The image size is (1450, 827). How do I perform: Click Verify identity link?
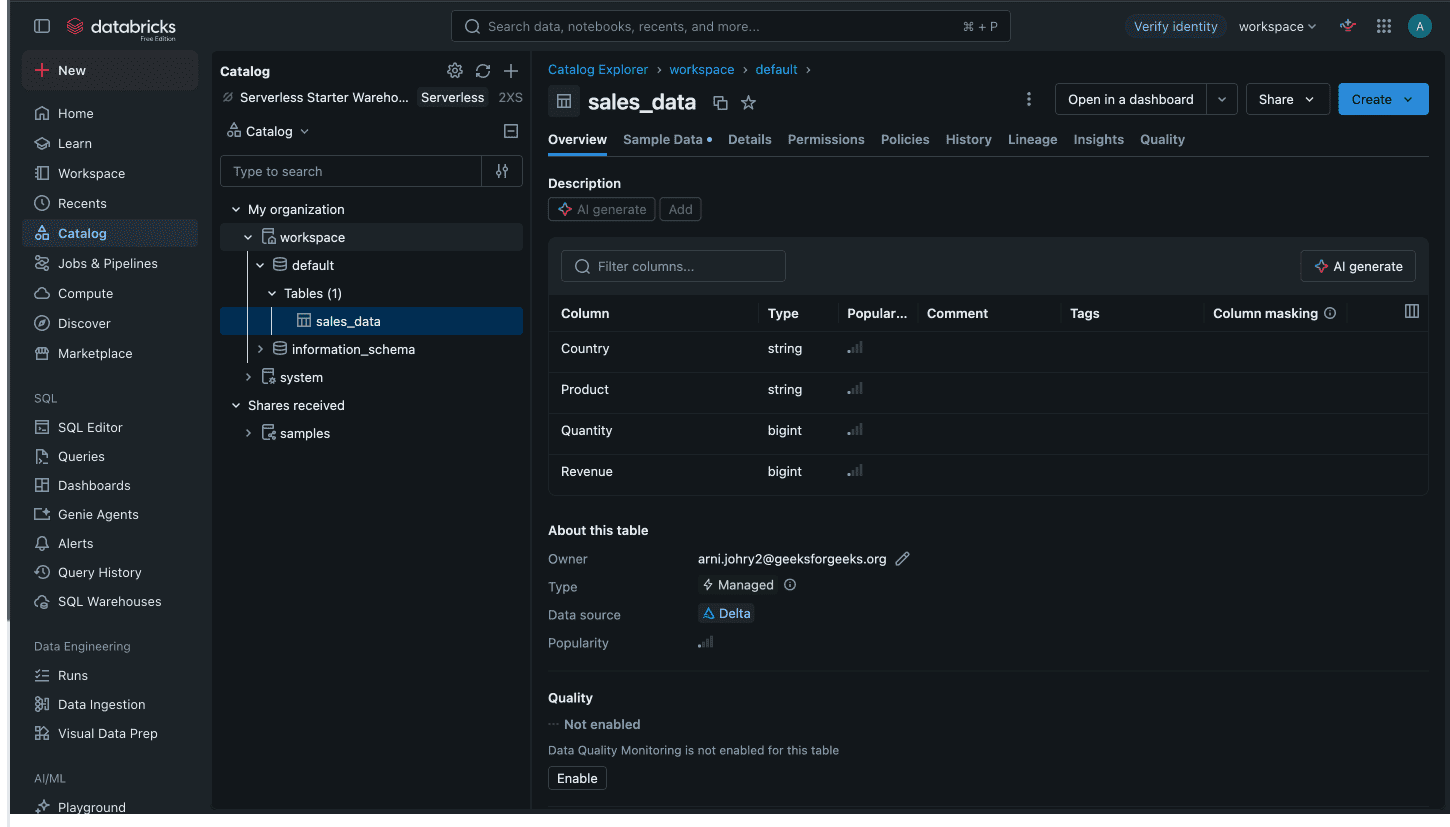[1175, 26]
